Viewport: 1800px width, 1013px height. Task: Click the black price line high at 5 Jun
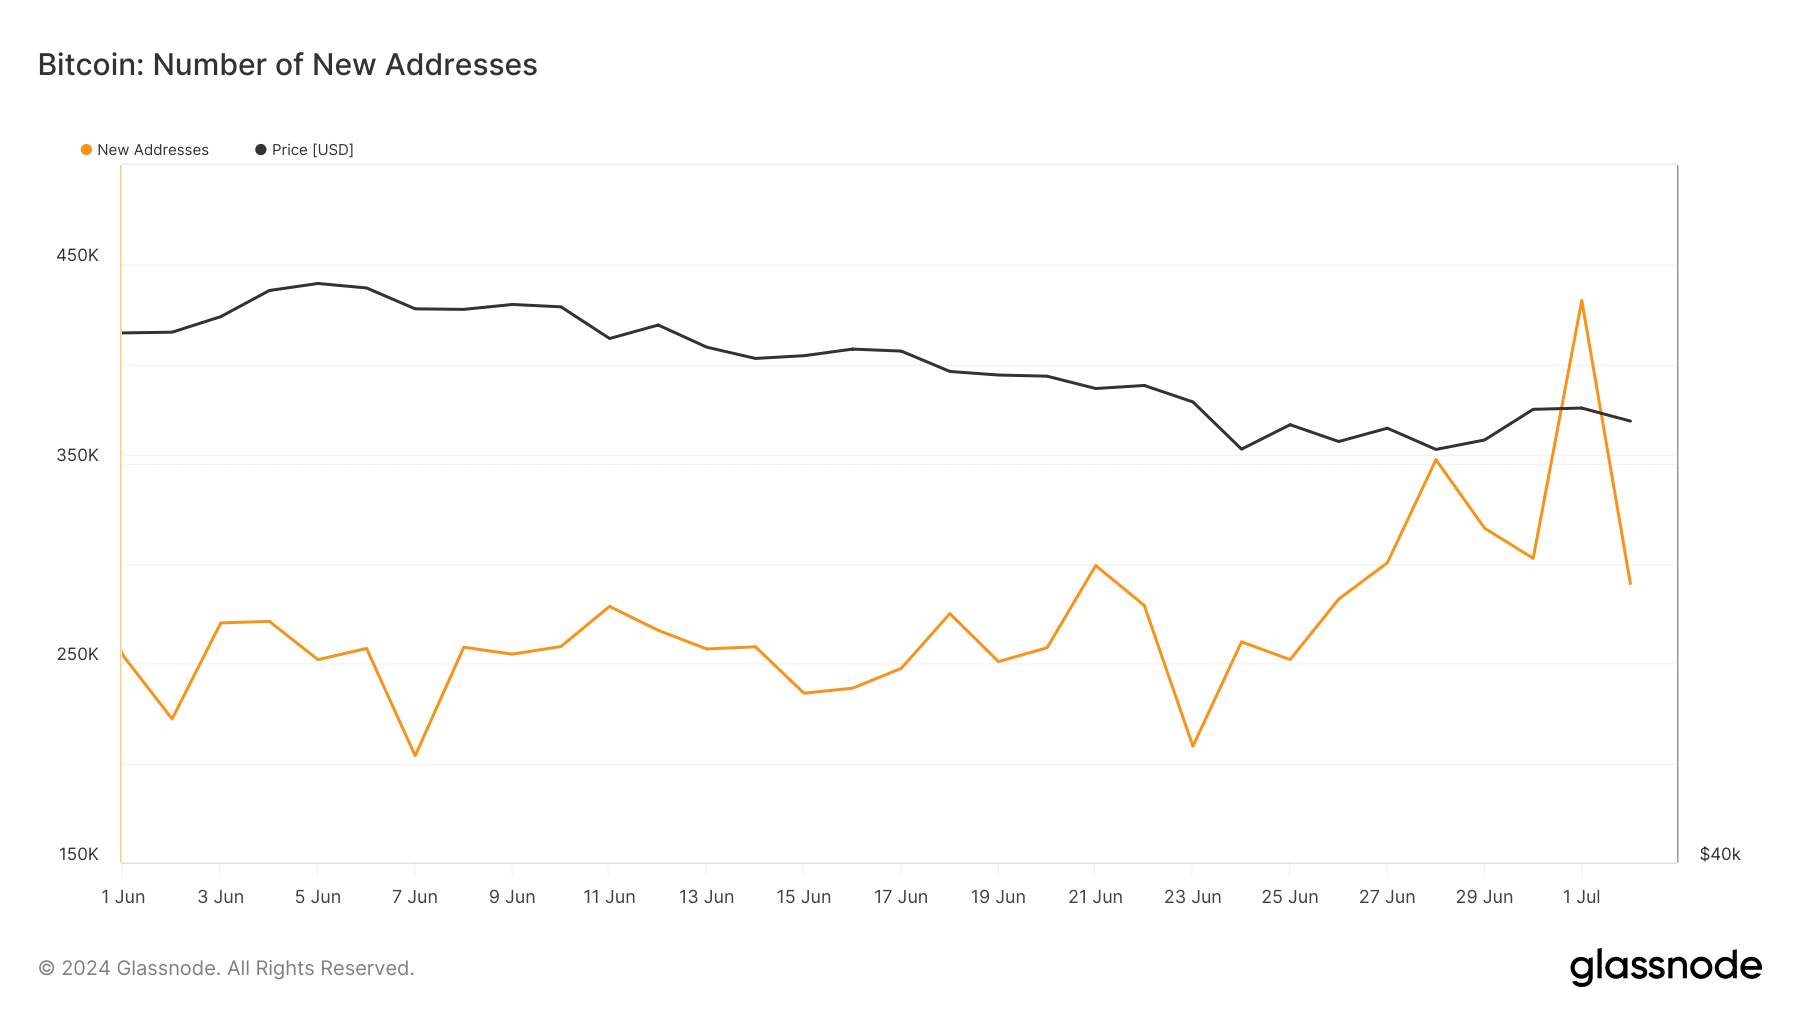click(x=318, y=283)
